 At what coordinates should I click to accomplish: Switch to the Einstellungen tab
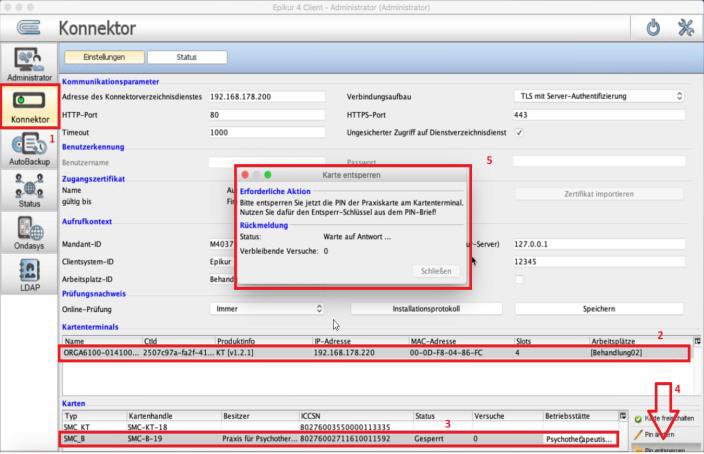[x=104, y=57]
